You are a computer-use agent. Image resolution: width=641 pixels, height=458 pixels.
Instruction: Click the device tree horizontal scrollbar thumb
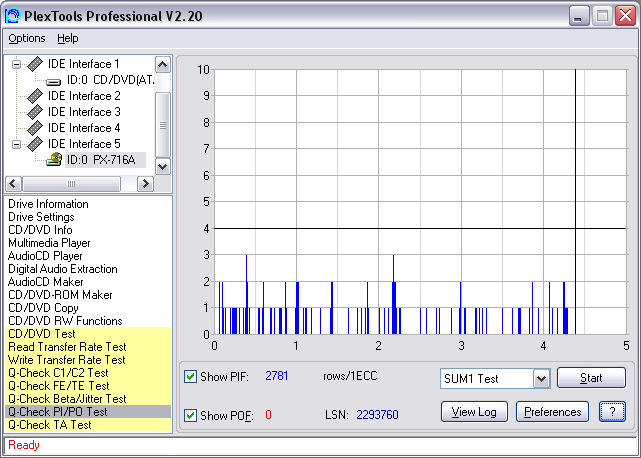(72, 184)
